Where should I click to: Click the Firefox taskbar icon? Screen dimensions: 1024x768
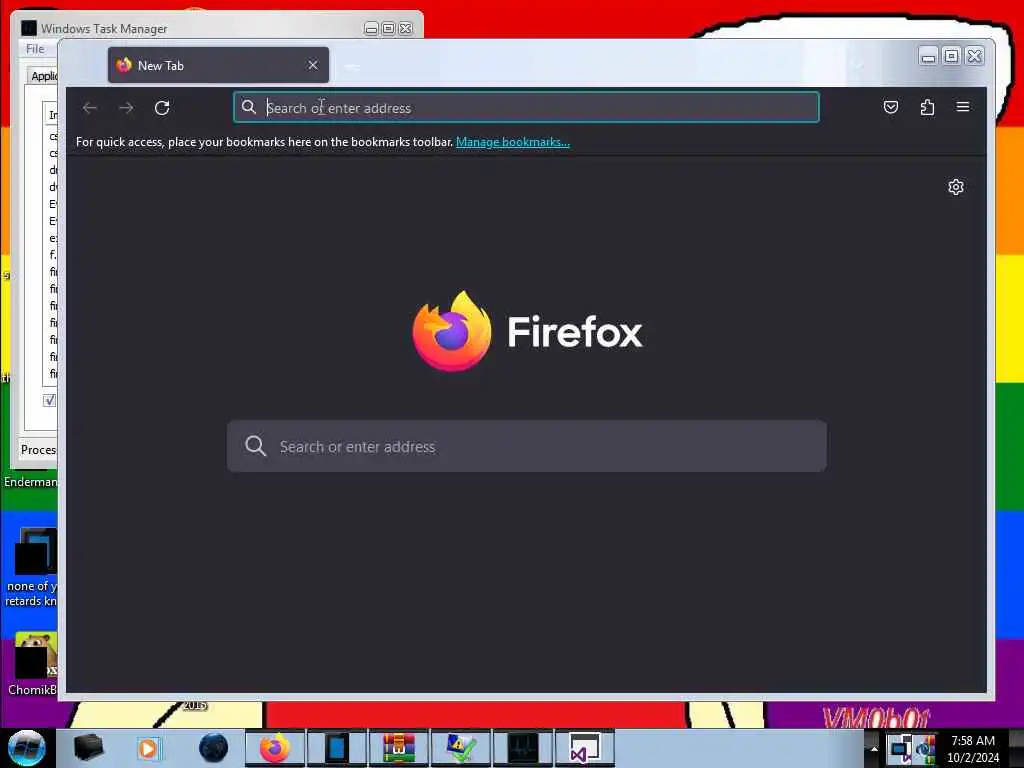[274, 748]
